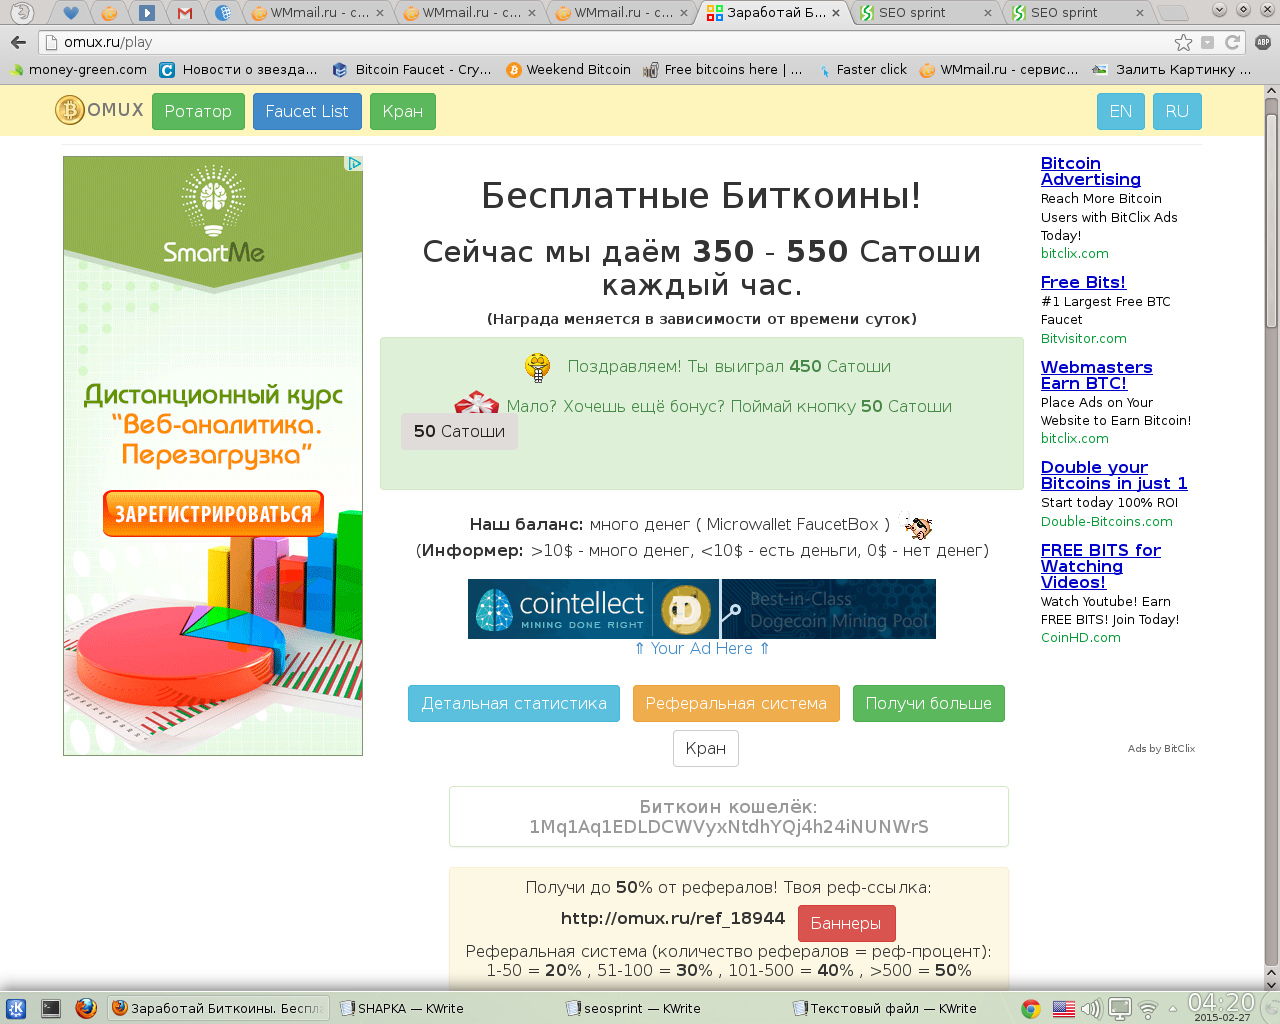The image size is (1280, 1024).
Task: Launch Firefox from the taskbar
Action: click(86, 1008)
